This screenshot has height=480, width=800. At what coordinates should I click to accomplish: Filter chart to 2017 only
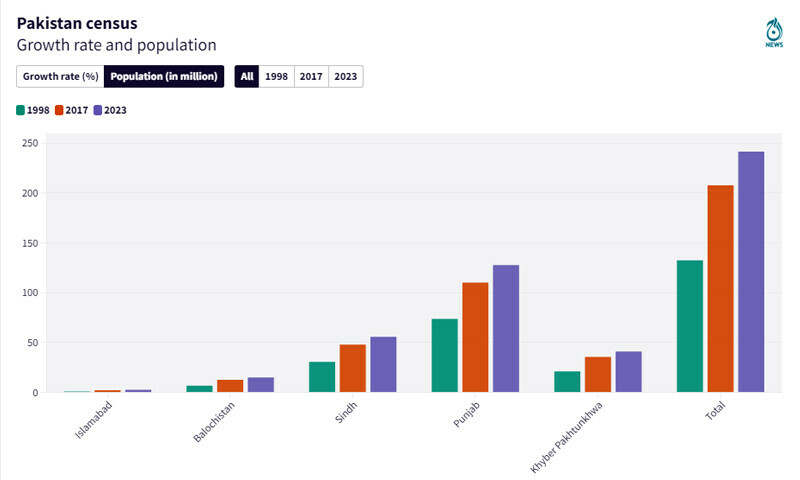(311, 76)
